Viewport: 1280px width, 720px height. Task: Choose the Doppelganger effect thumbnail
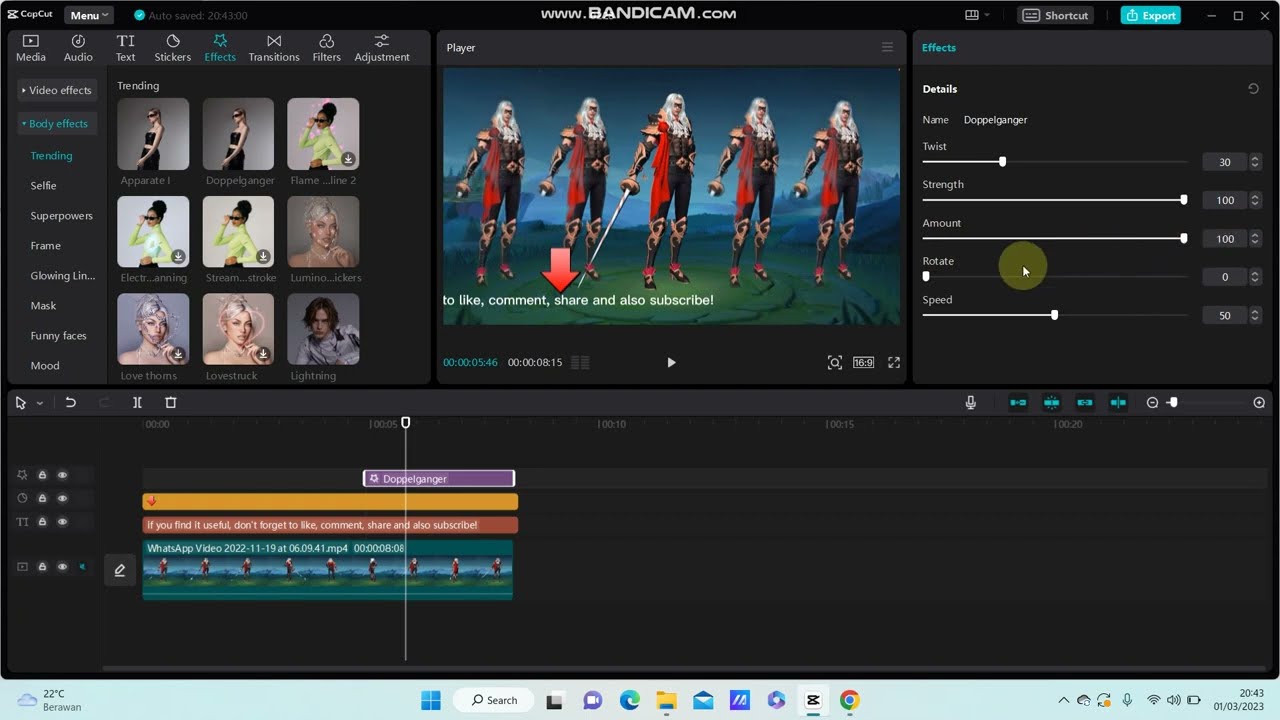[238, 134]
